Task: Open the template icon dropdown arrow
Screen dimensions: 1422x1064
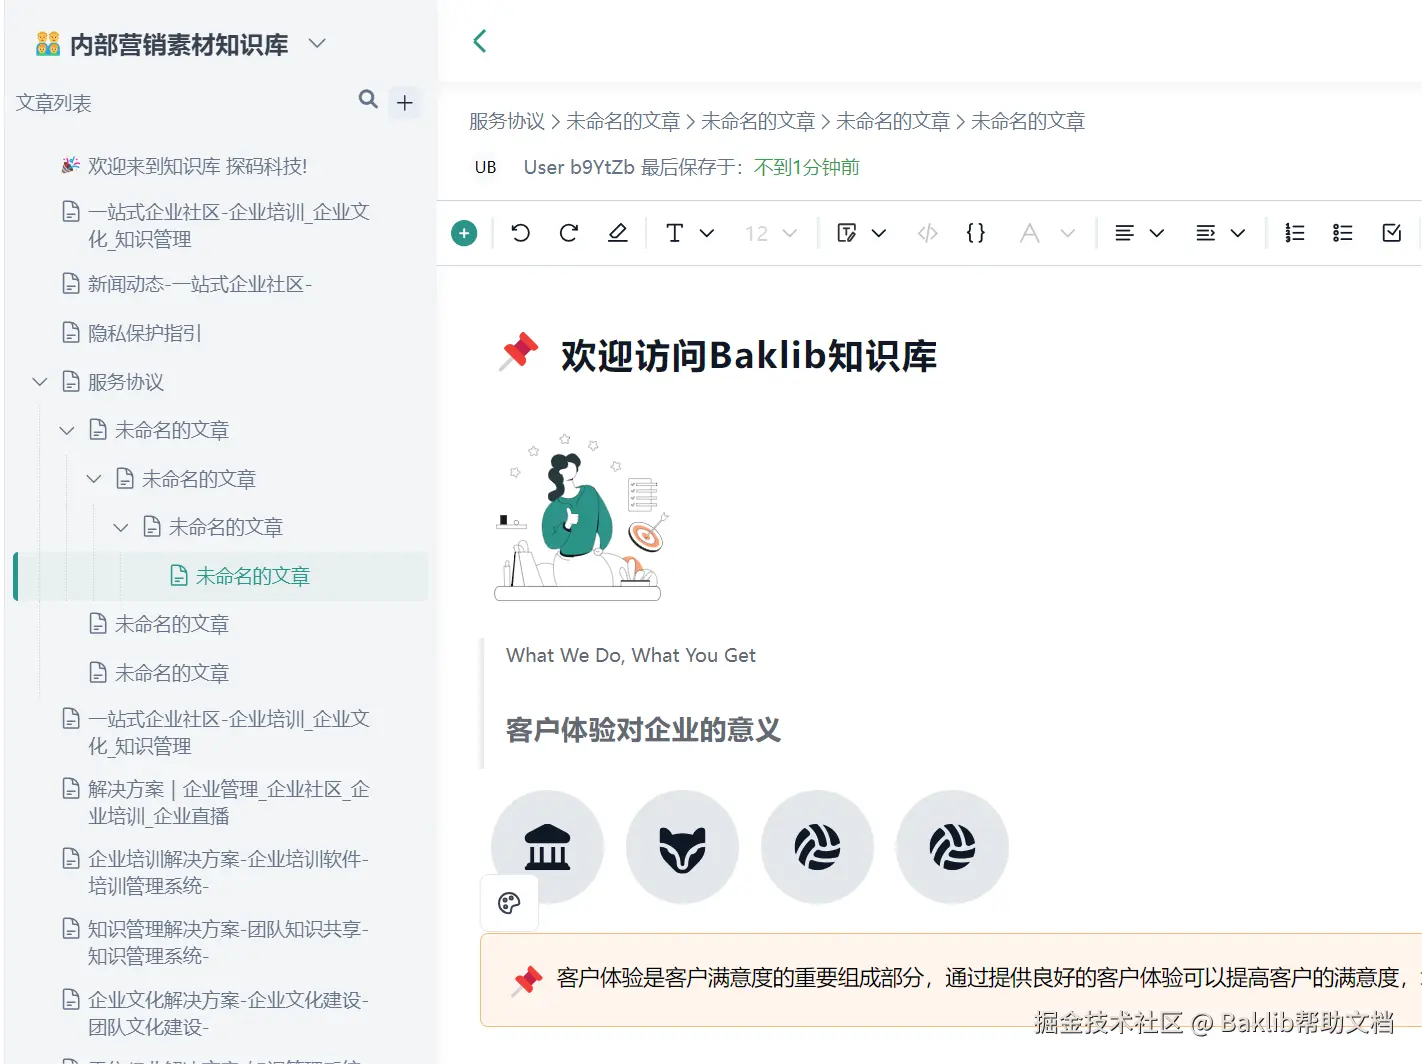Action: (879, 233)
